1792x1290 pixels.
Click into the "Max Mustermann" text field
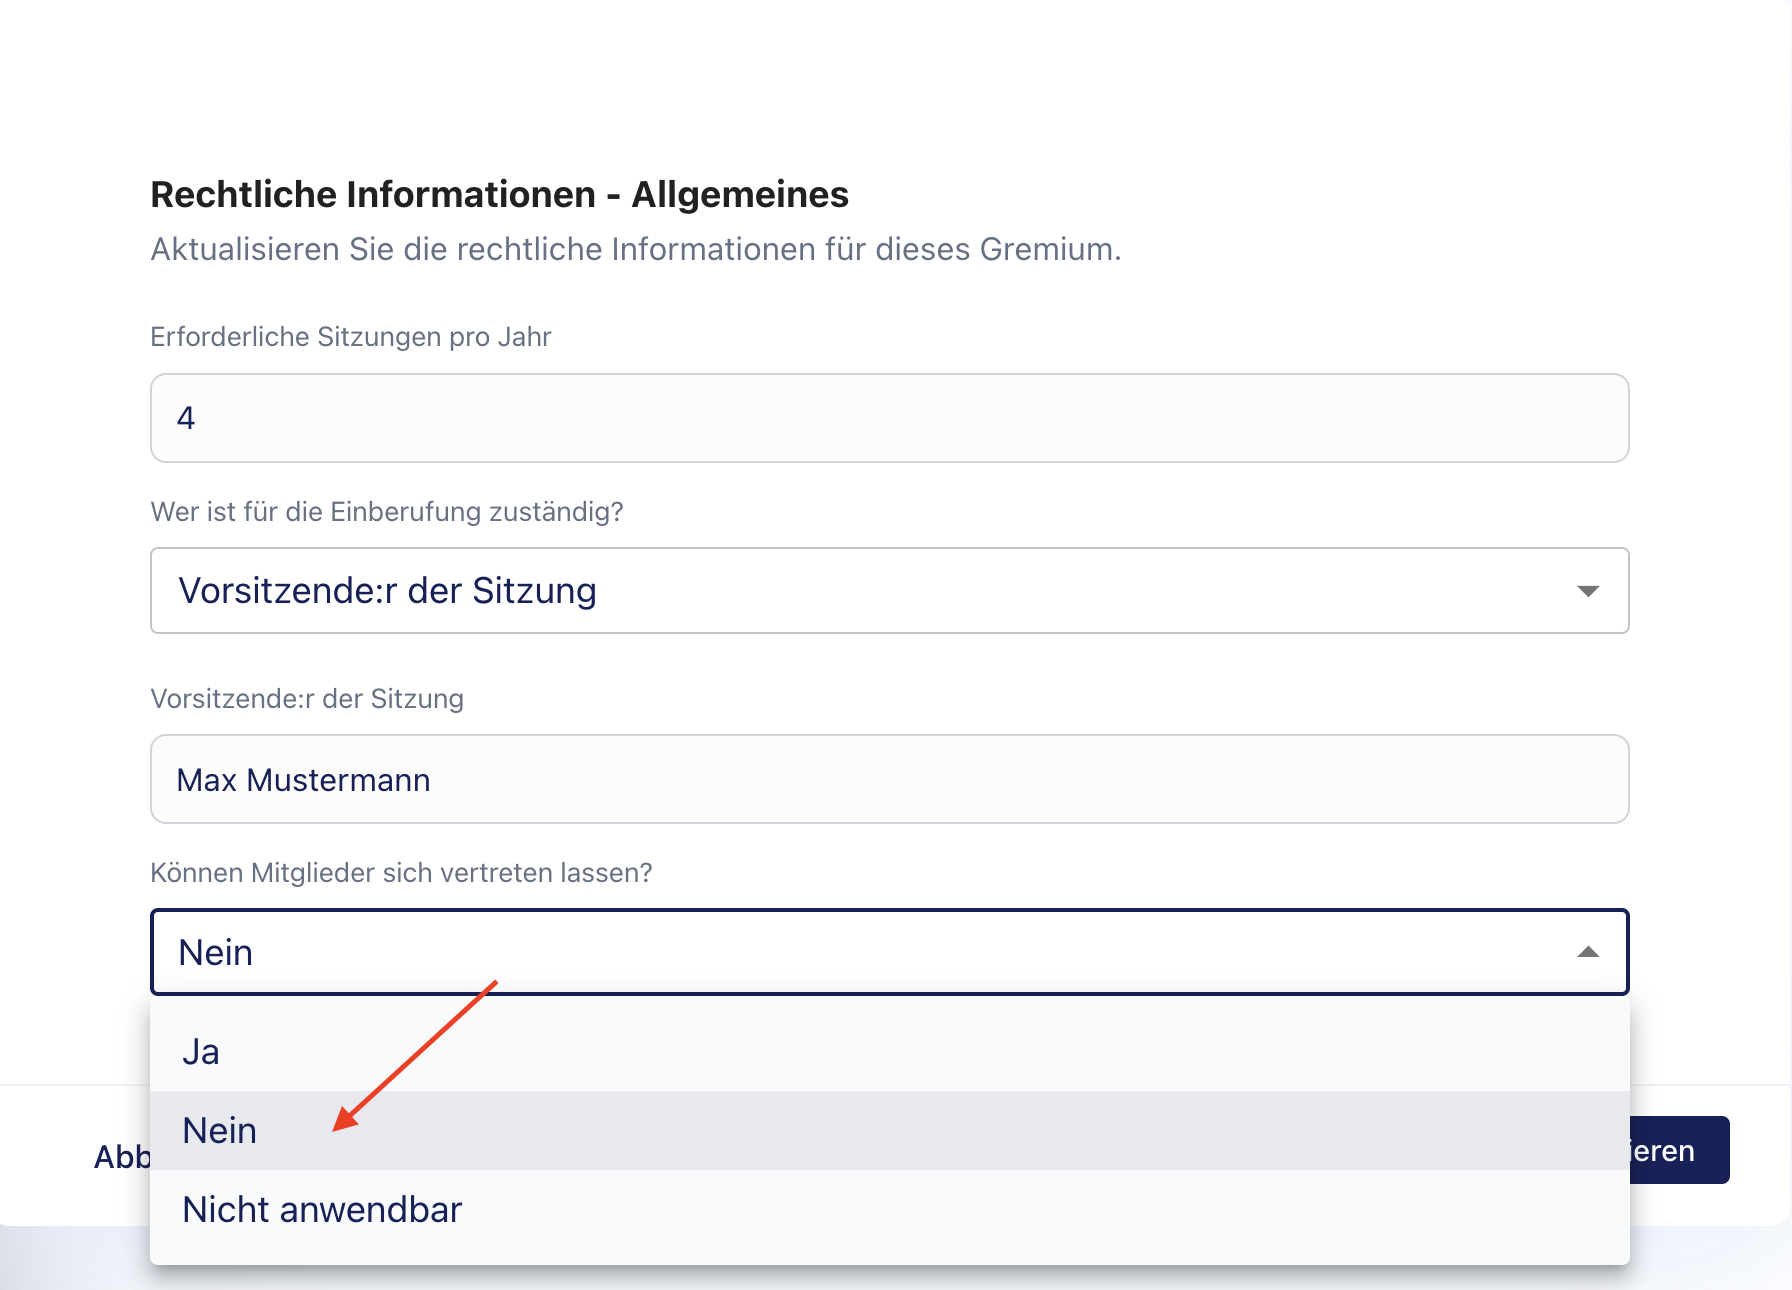[888, 780]
